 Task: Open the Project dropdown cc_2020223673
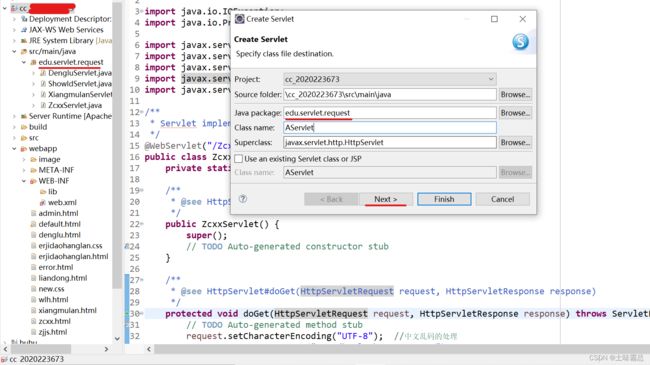390,79
